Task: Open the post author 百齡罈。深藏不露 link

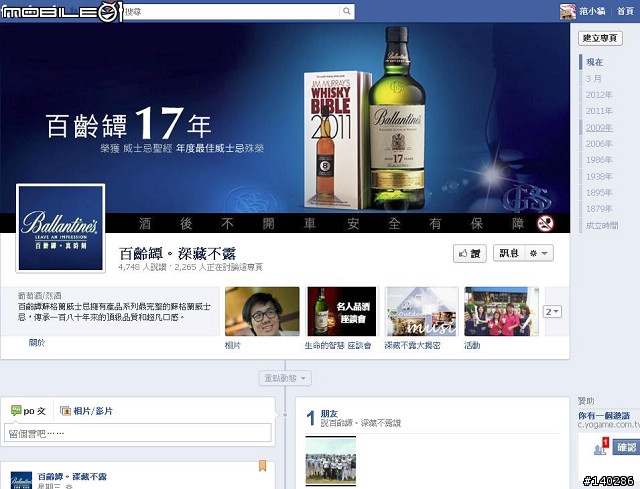Action: coord(72,476)
